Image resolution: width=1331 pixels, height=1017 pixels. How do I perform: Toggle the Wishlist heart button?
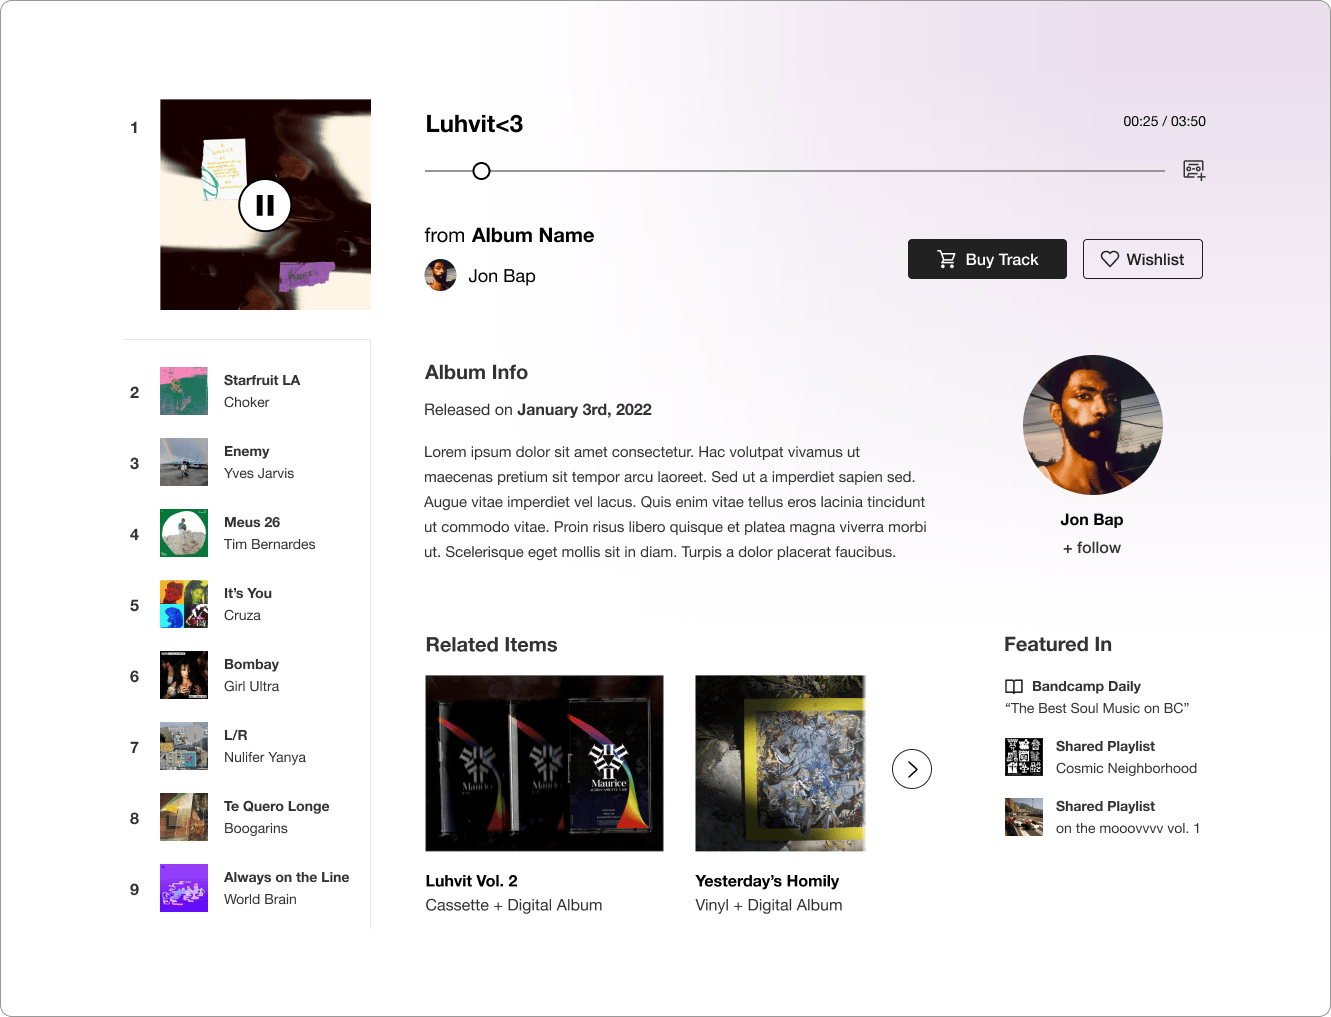[1142, 259]
